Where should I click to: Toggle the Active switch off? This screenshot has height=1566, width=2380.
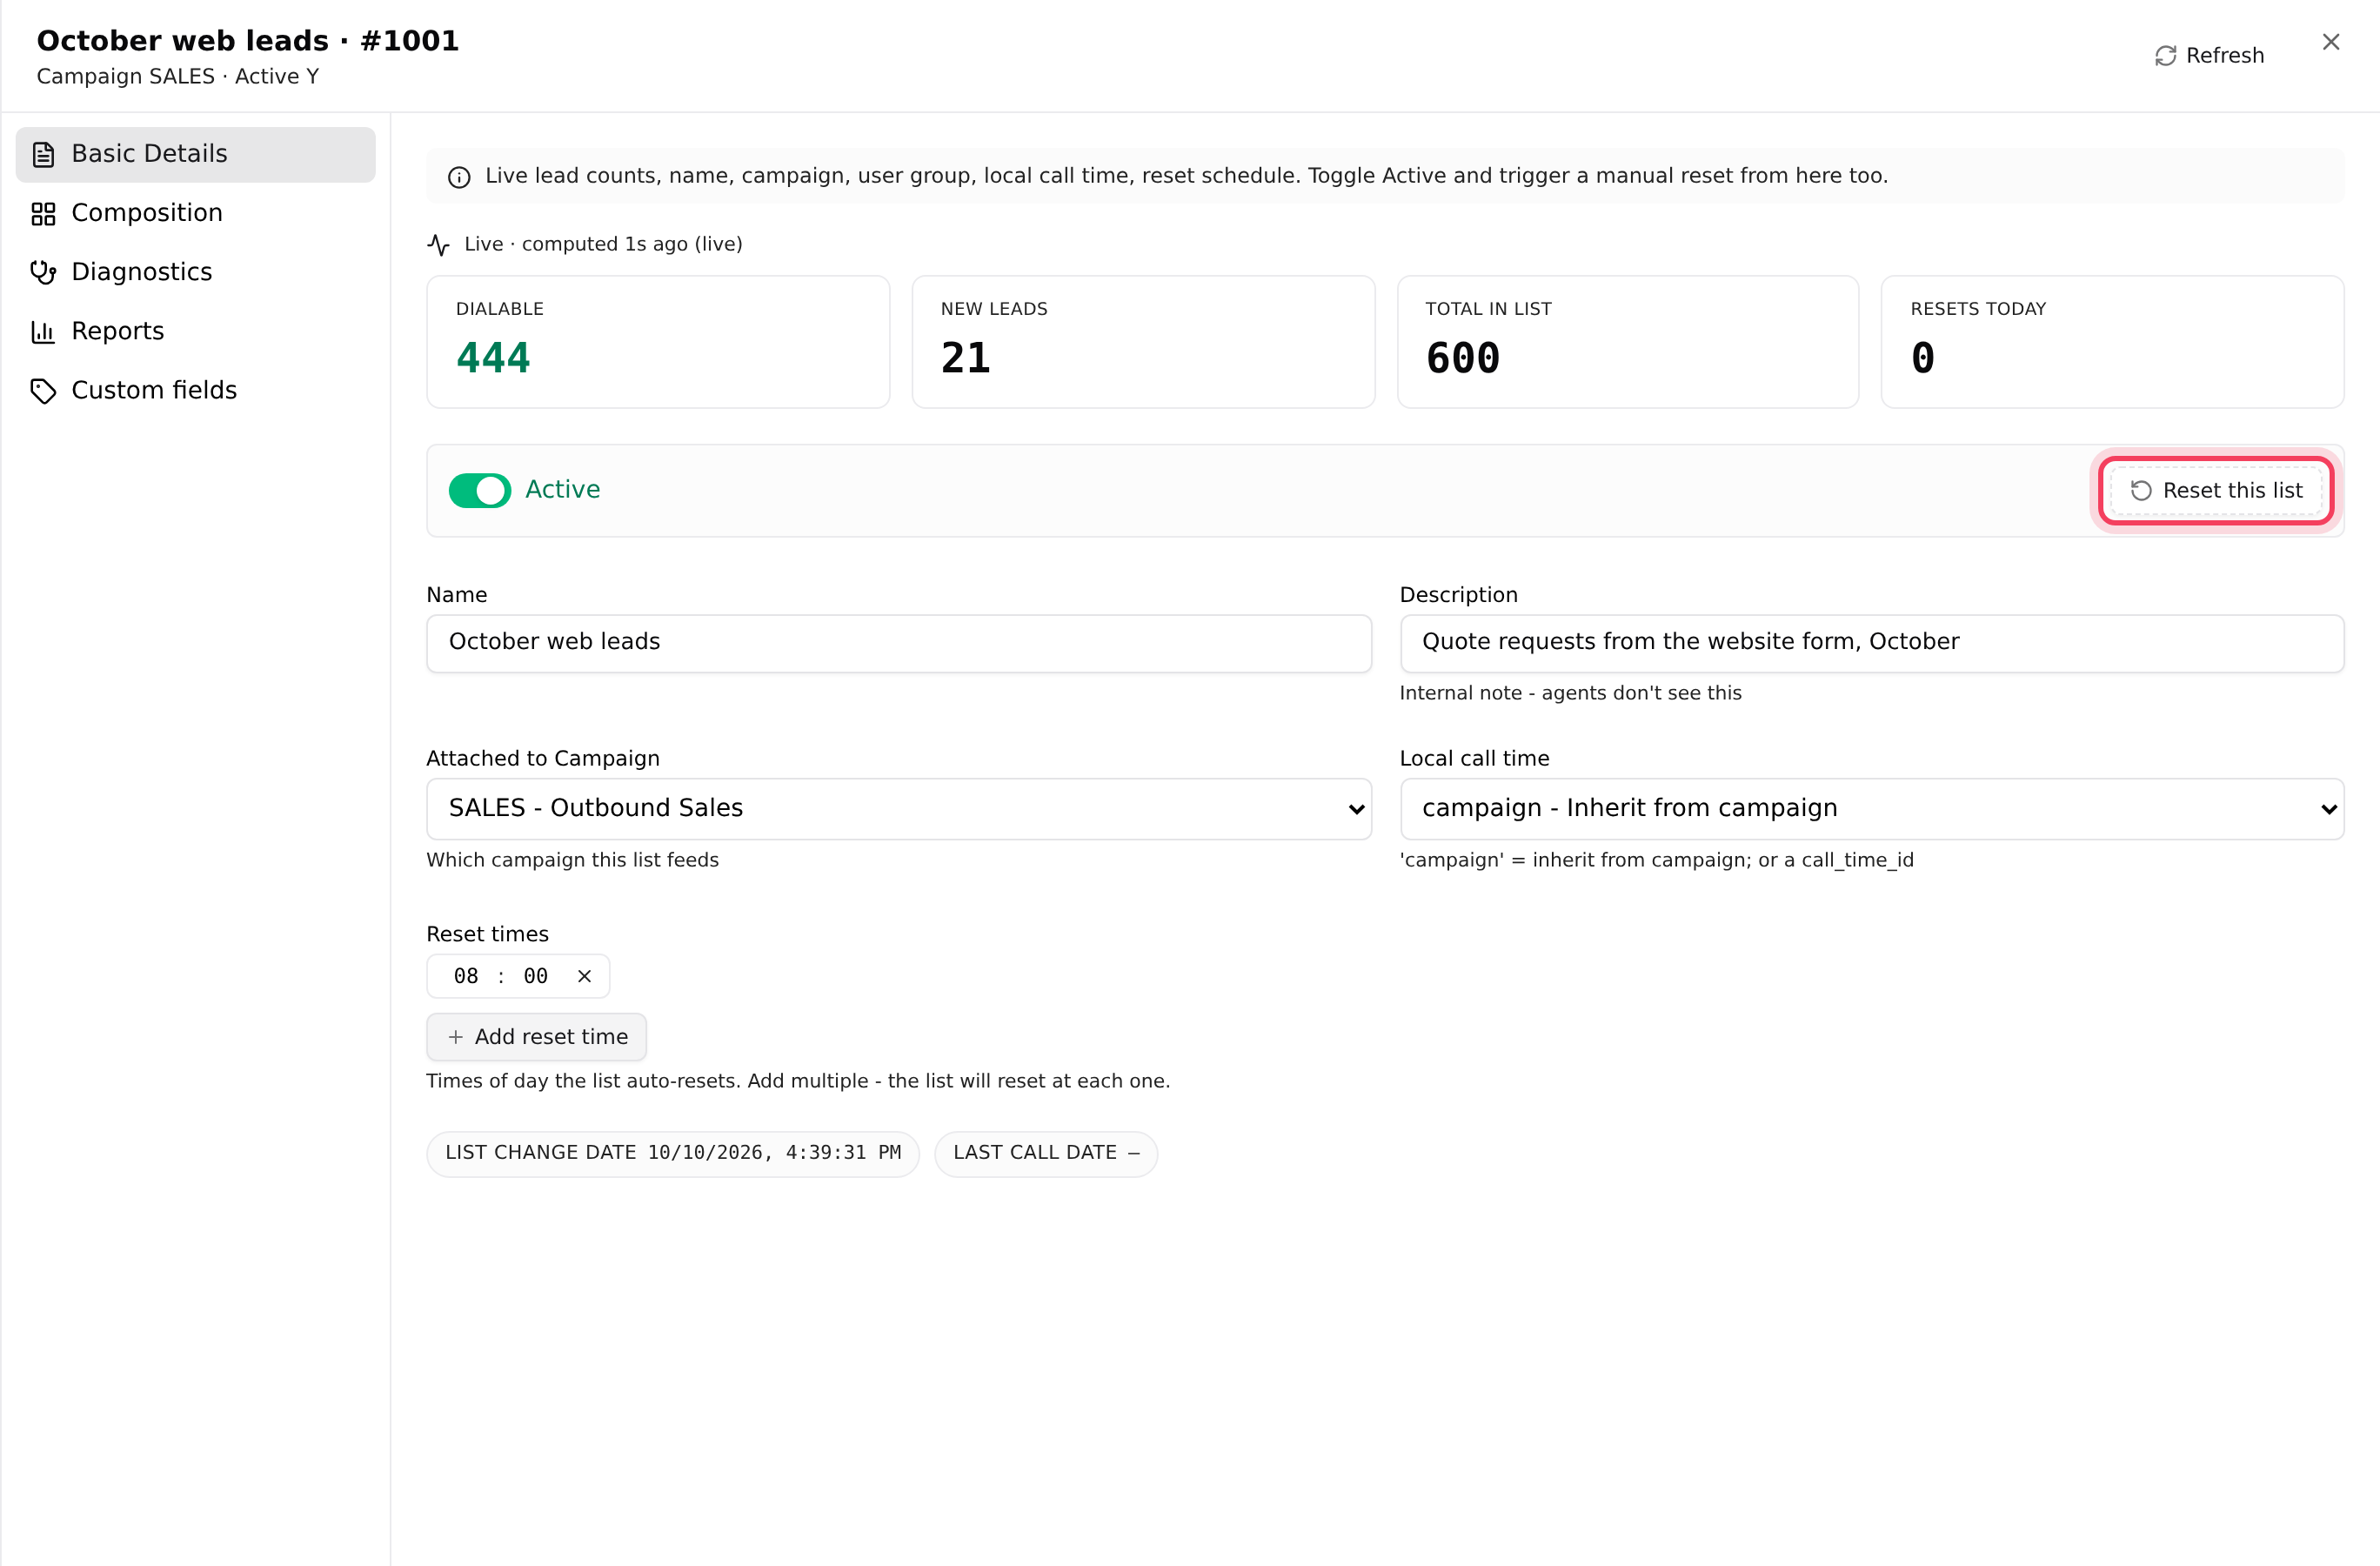point(480,490)
